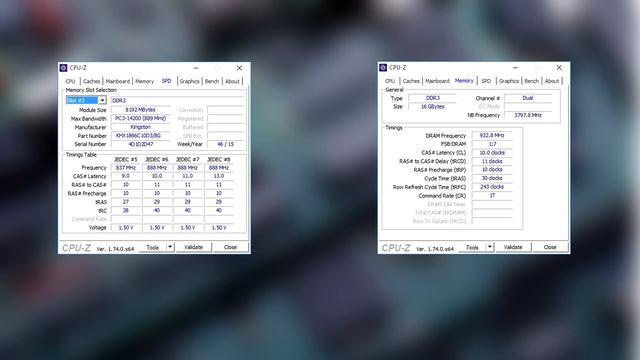The width and height of the screenshot is (640, 360).
Task: Expand the Tools dropdown arrow in SPD window
Action: click(x=170, y=247)
